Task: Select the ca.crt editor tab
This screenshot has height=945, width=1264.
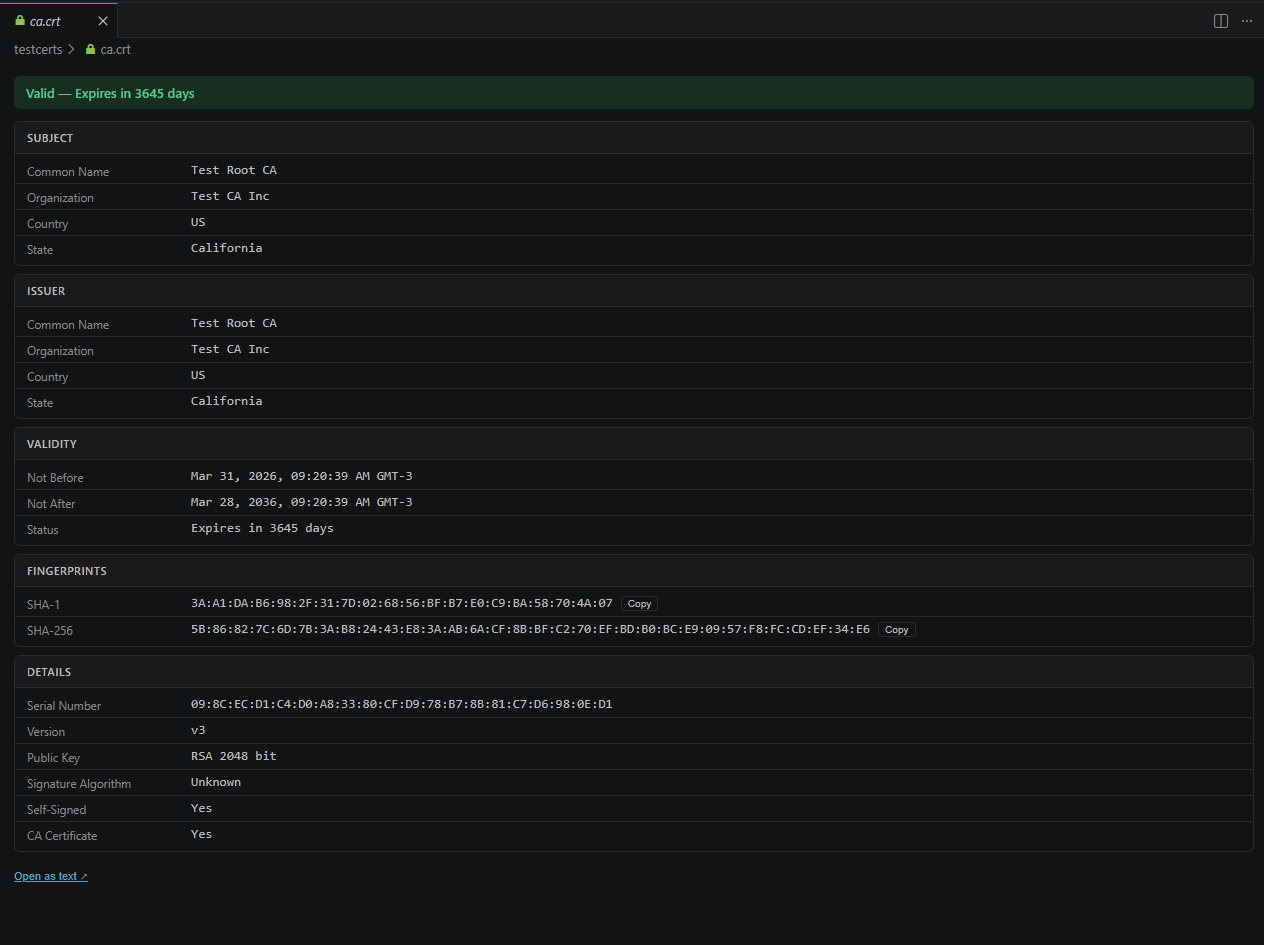Action: point(58,20)
